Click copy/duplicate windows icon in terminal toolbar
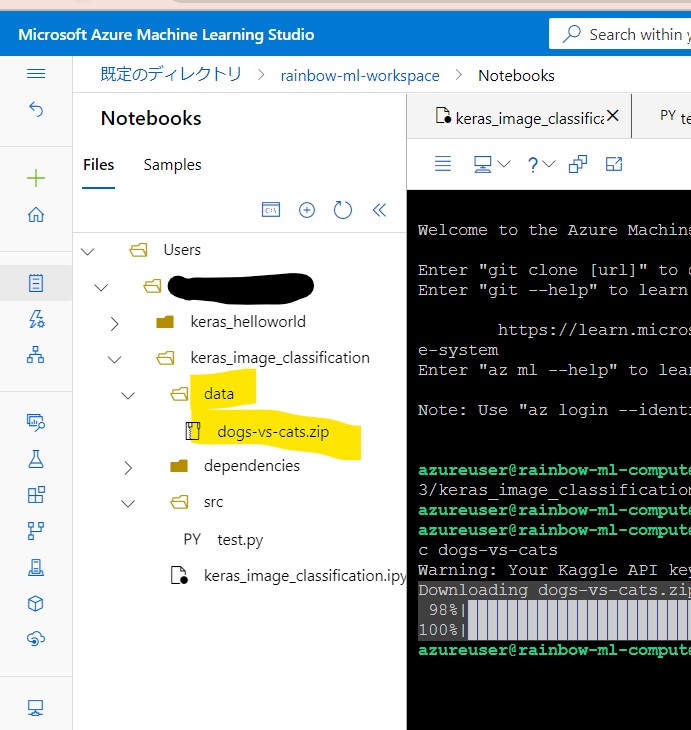Viewport: 691px width, 730px height. tap(578, 164)
